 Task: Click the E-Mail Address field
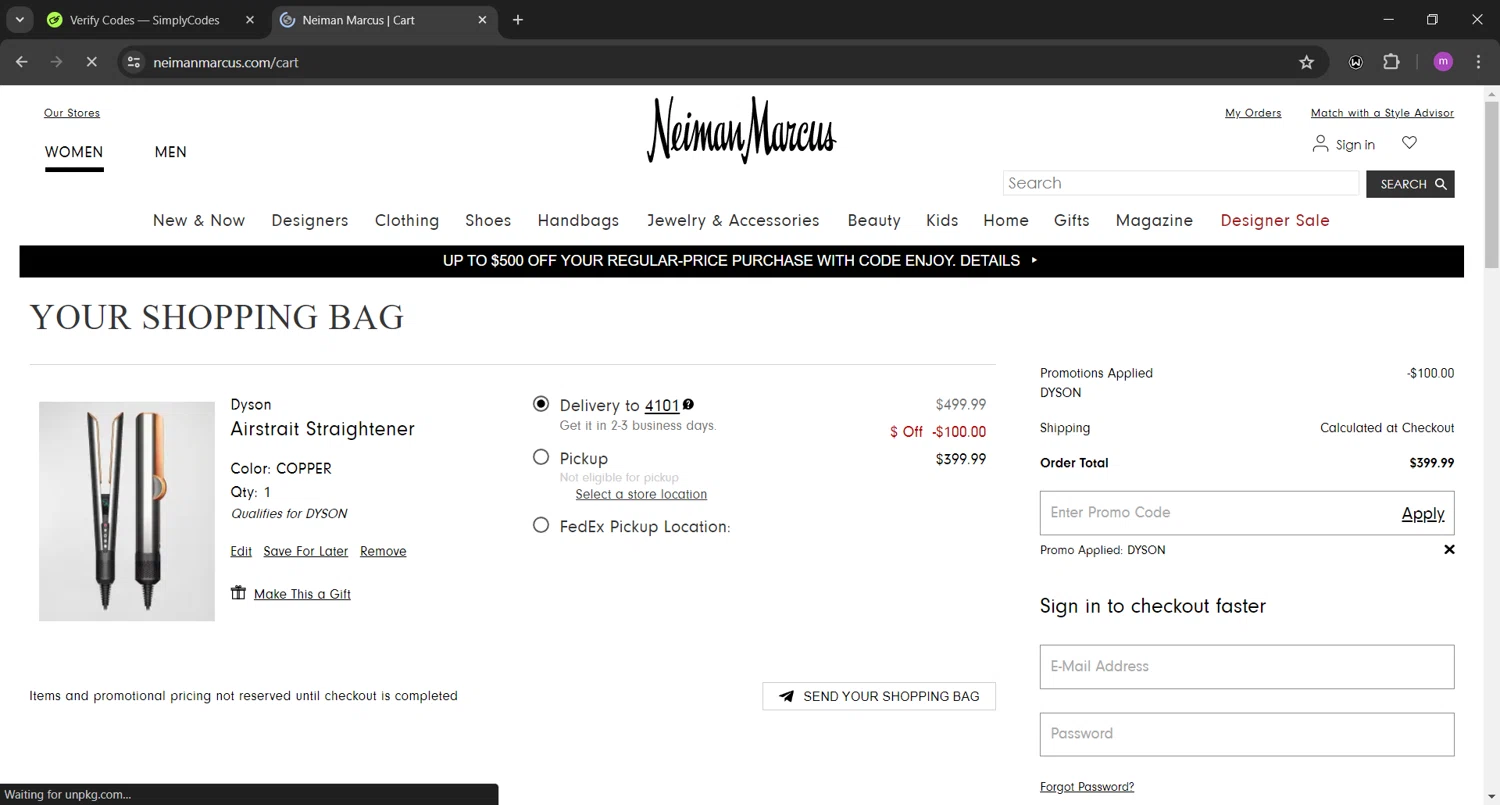tap(1247, 666)
